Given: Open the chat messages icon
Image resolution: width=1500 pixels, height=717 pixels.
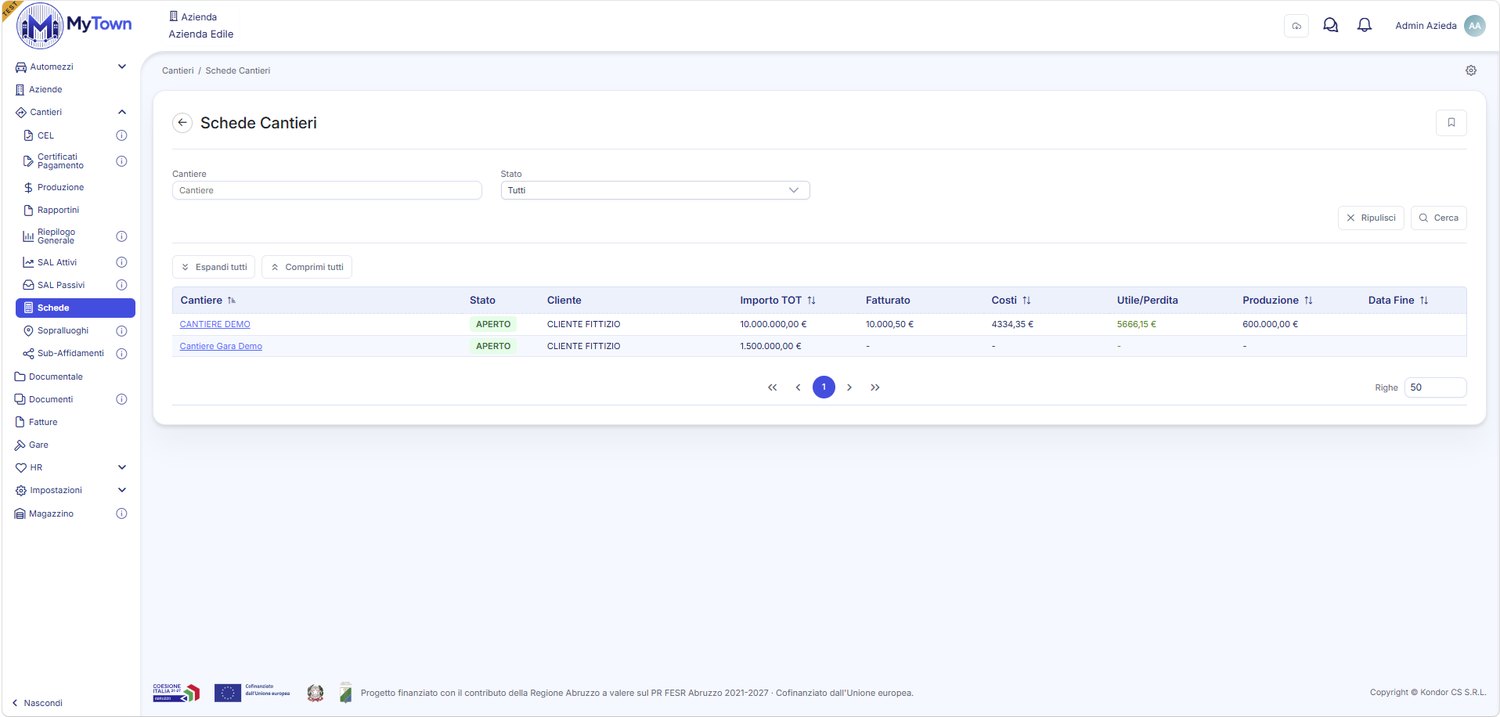Looking at the screenshot, I should pyautogui.click(x=1330, y=25).
